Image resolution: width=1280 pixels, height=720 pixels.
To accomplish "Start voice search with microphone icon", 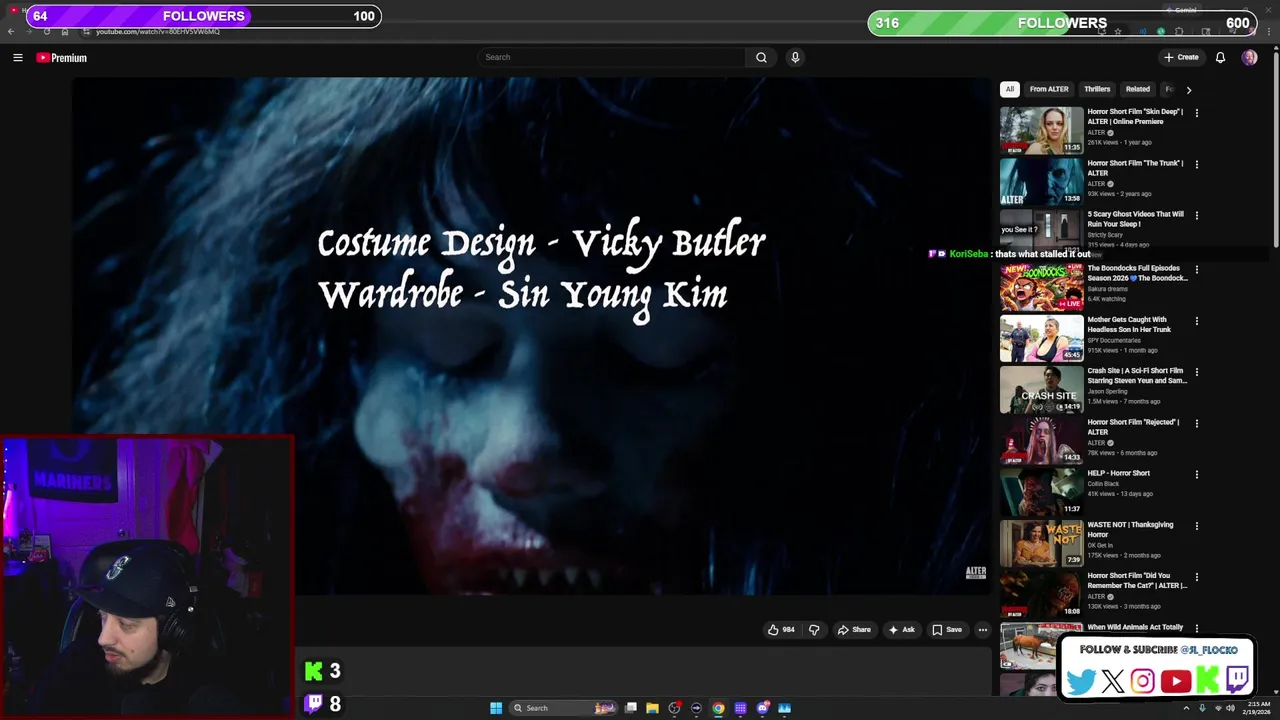I will point(795,57).
